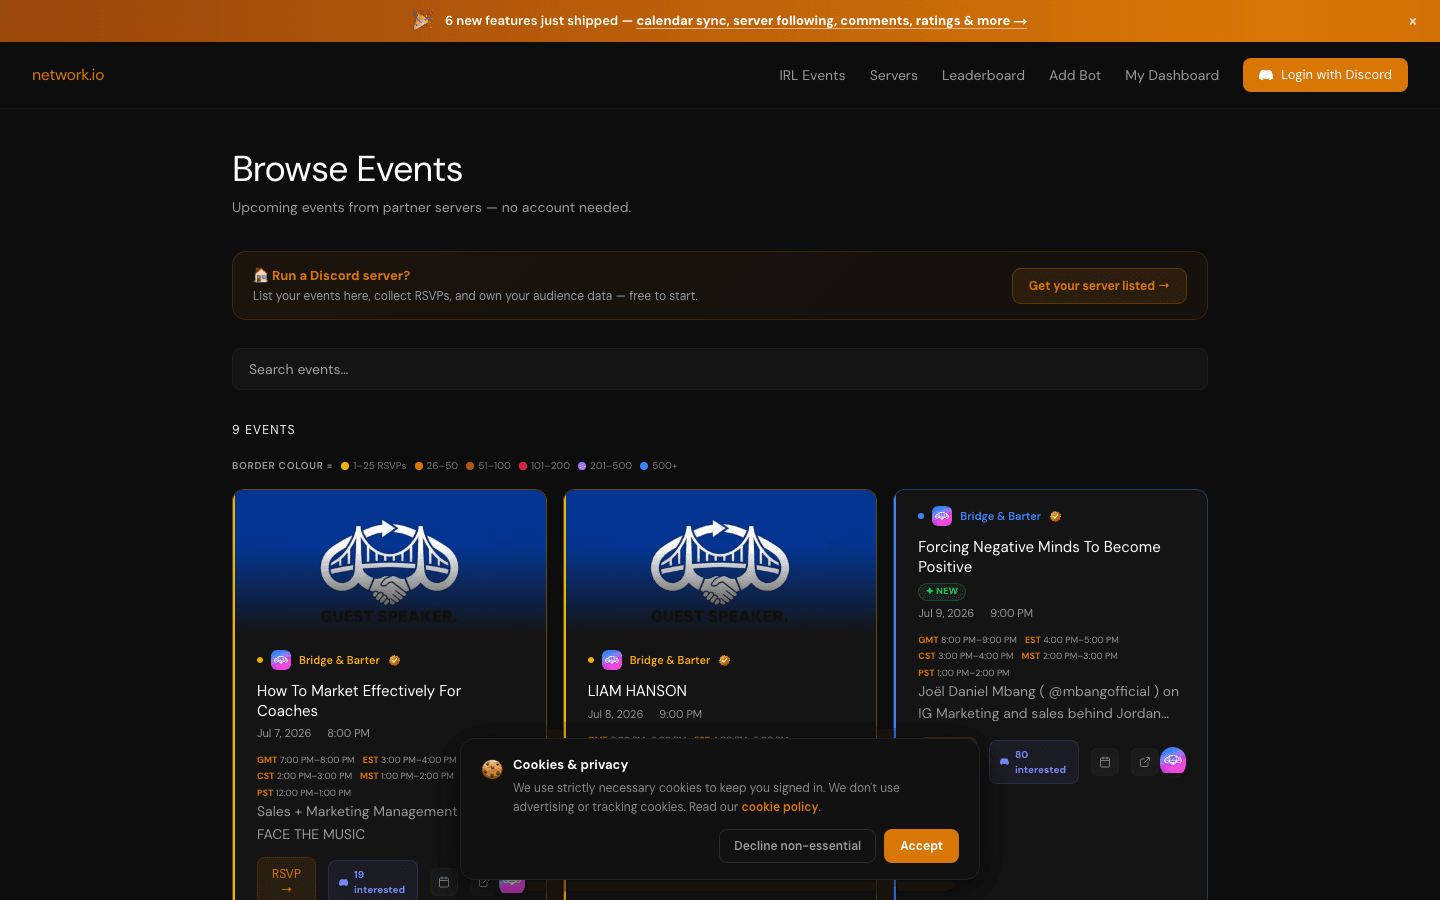
Task: Click round server avatar on Forcing Negative Minds card footer
Action: coord(1173,761)
